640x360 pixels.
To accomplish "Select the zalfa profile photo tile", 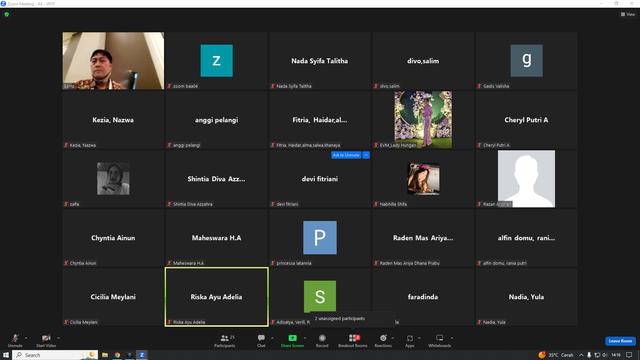I will [113, 179].
